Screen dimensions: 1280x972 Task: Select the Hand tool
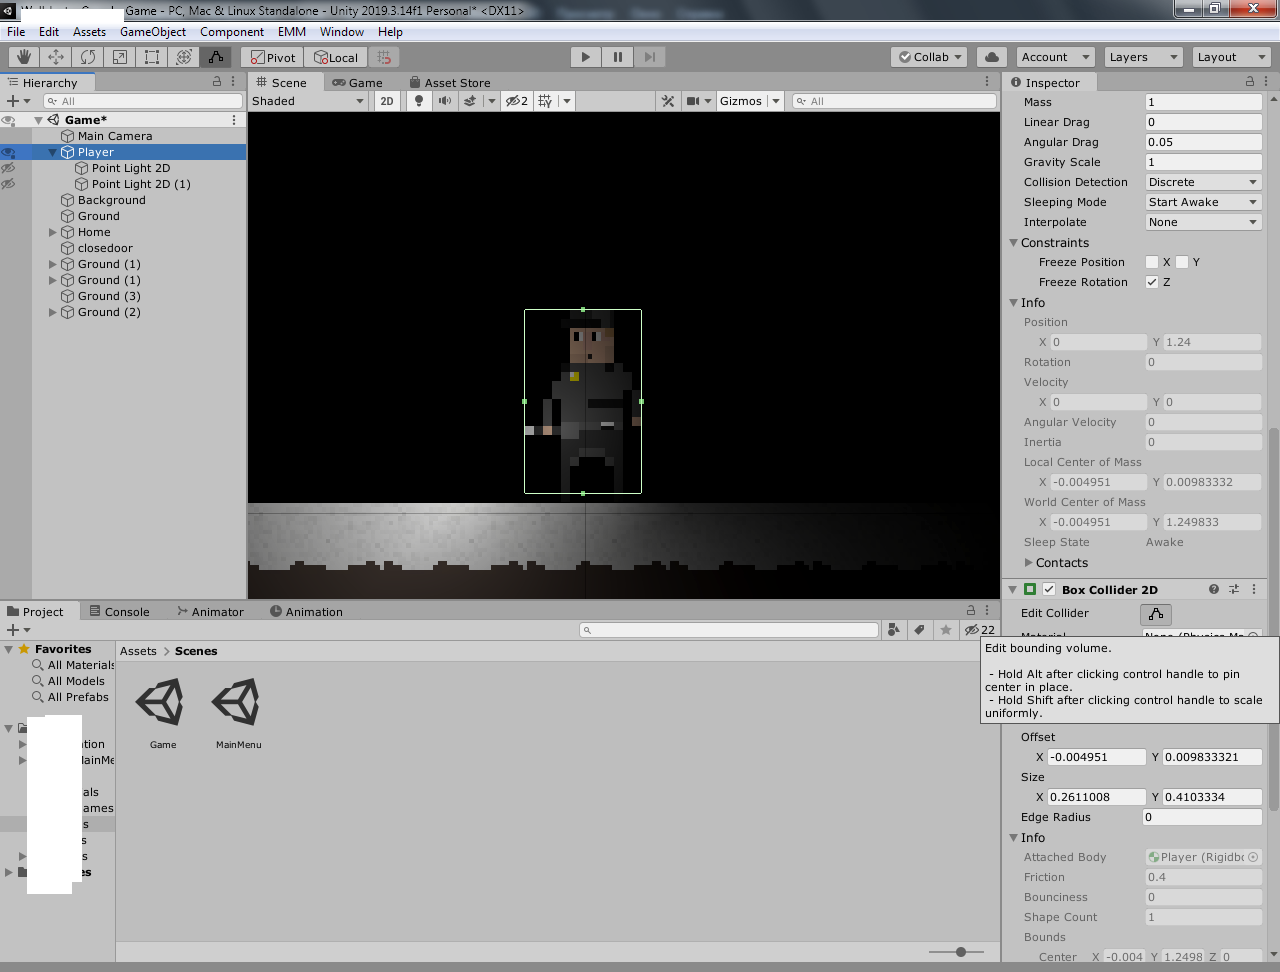(24, 57)
